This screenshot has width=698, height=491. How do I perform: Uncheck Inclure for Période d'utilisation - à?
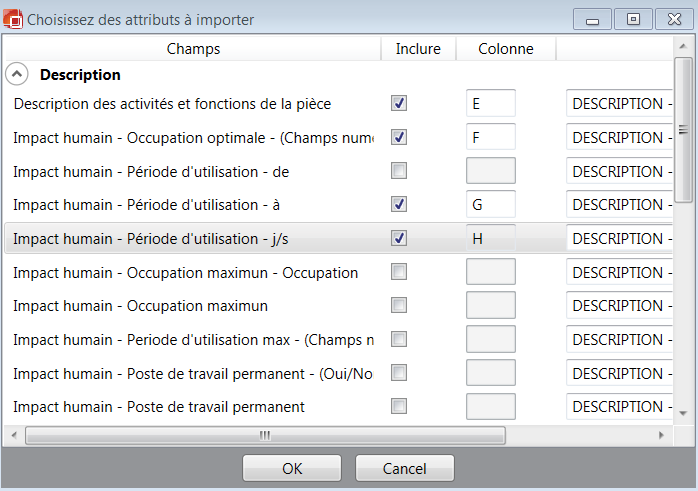coord(399,204)
